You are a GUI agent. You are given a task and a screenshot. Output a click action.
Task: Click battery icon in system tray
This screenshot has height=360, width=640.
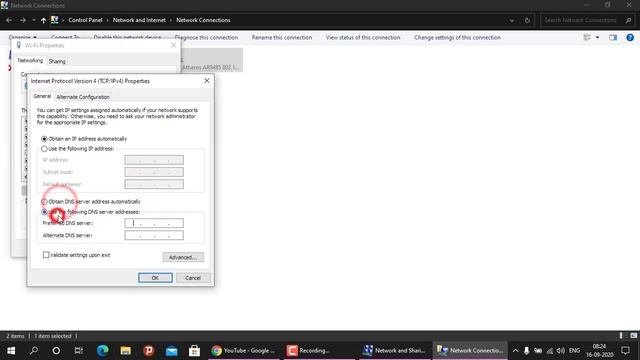coord(538,351)
